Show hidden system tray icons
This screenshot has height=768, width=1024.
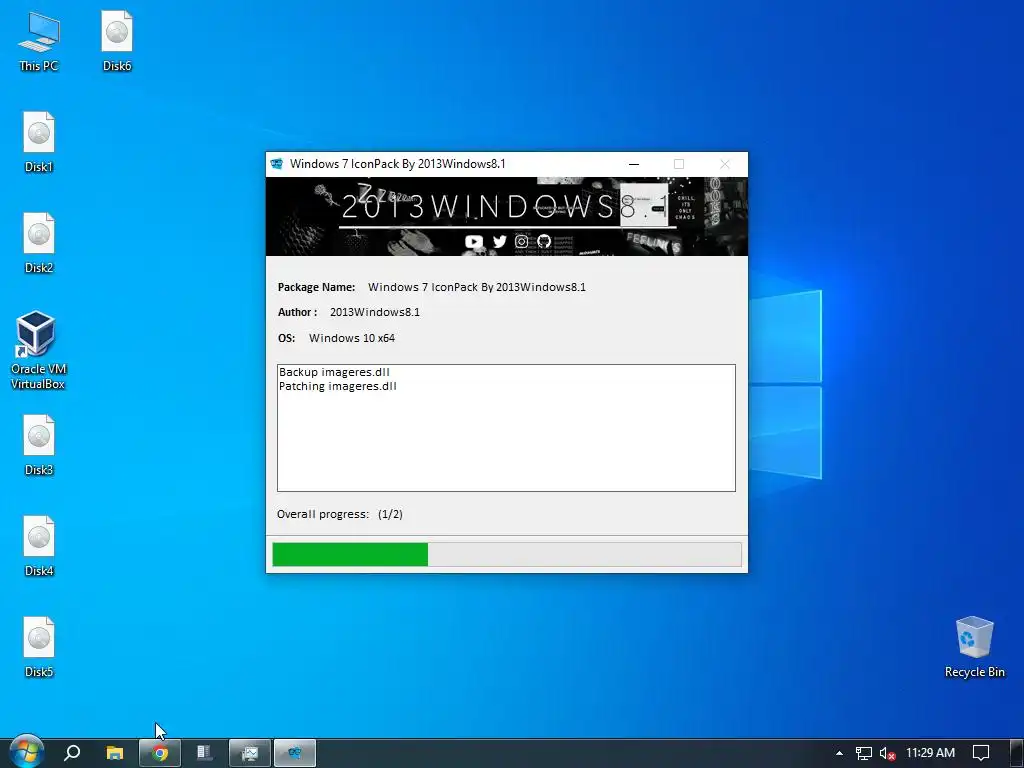(839, 753)
